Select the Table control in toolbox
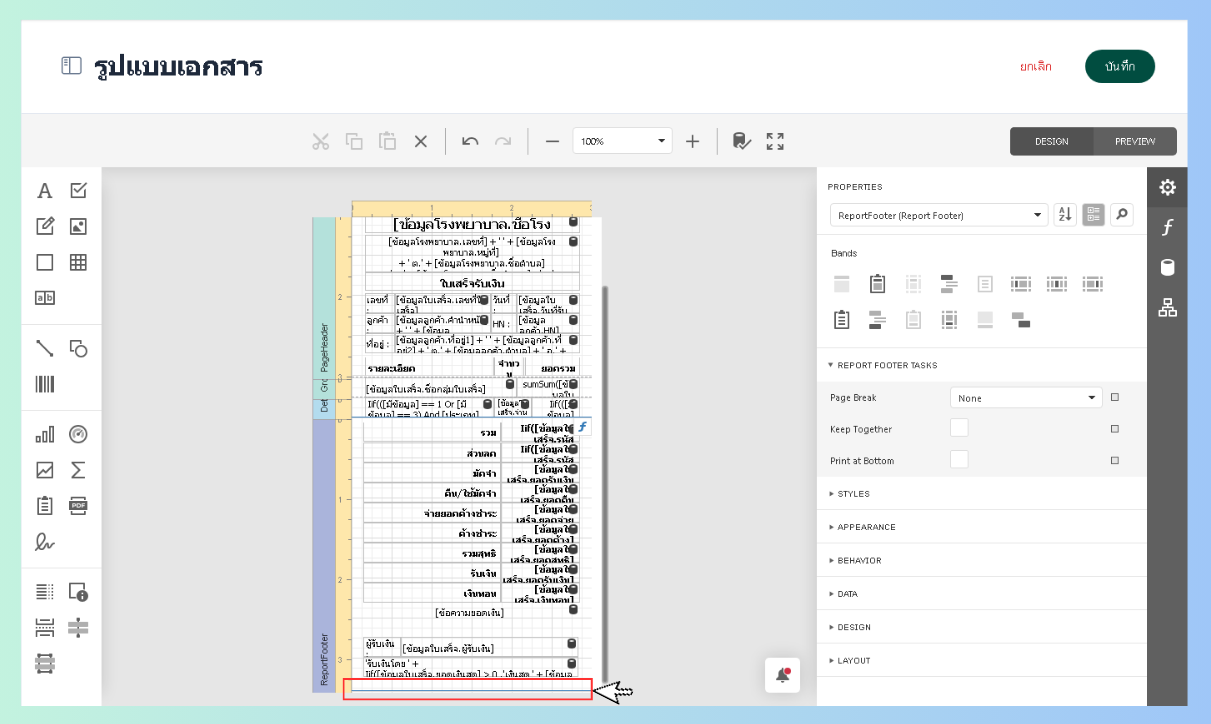 pos(79,262)
